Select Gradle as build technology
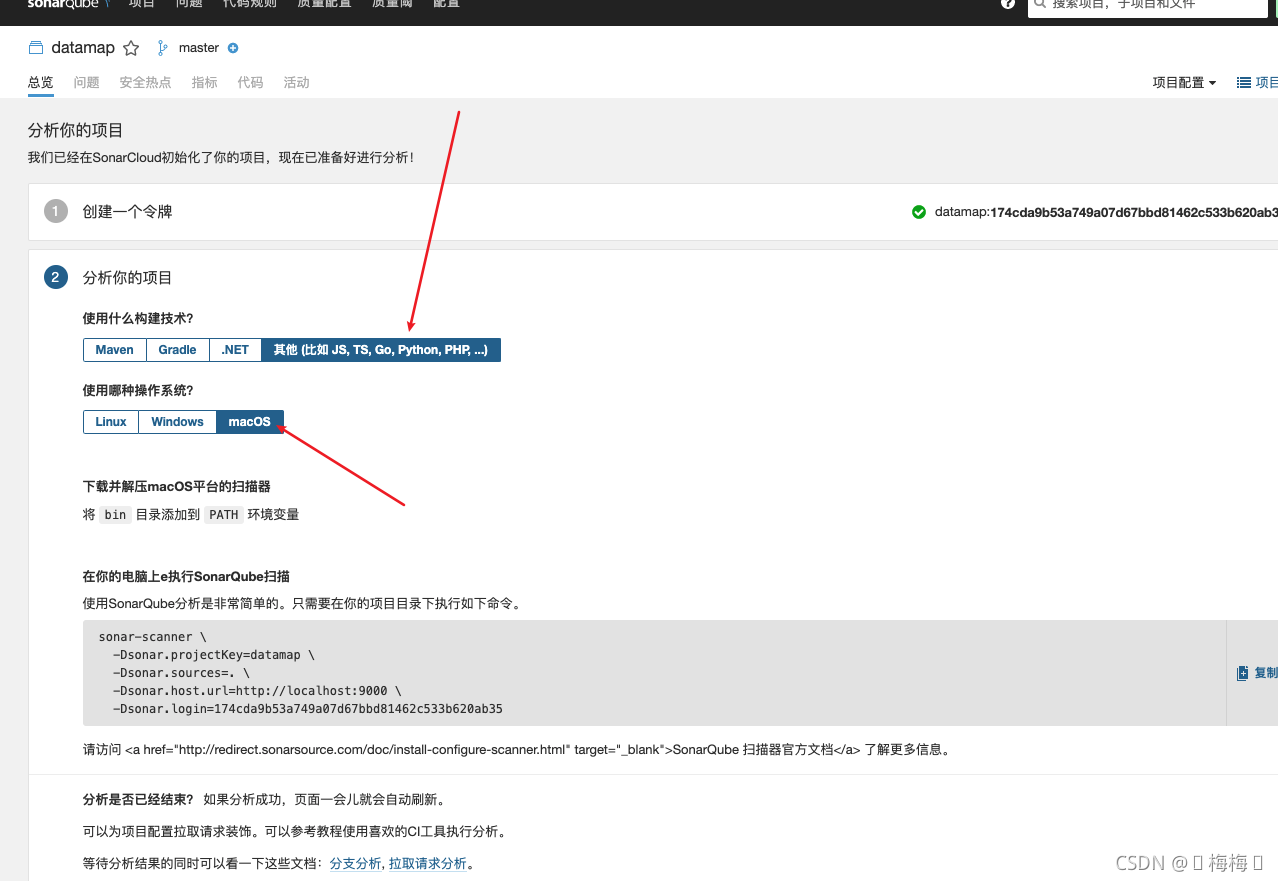Screen dimensions: 1278x881 click(178, 350)
